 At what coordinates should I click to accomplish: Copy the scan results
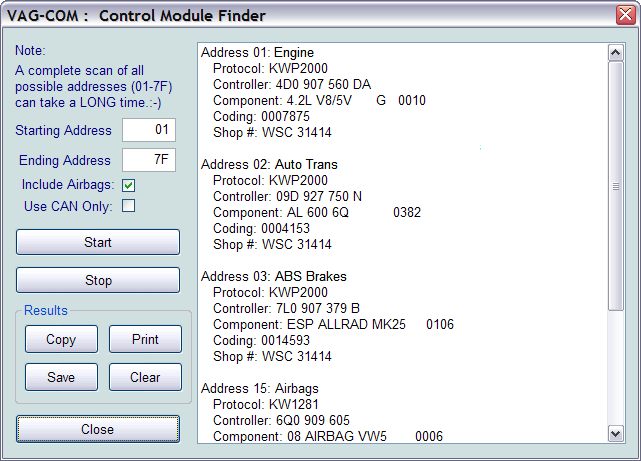61,339
